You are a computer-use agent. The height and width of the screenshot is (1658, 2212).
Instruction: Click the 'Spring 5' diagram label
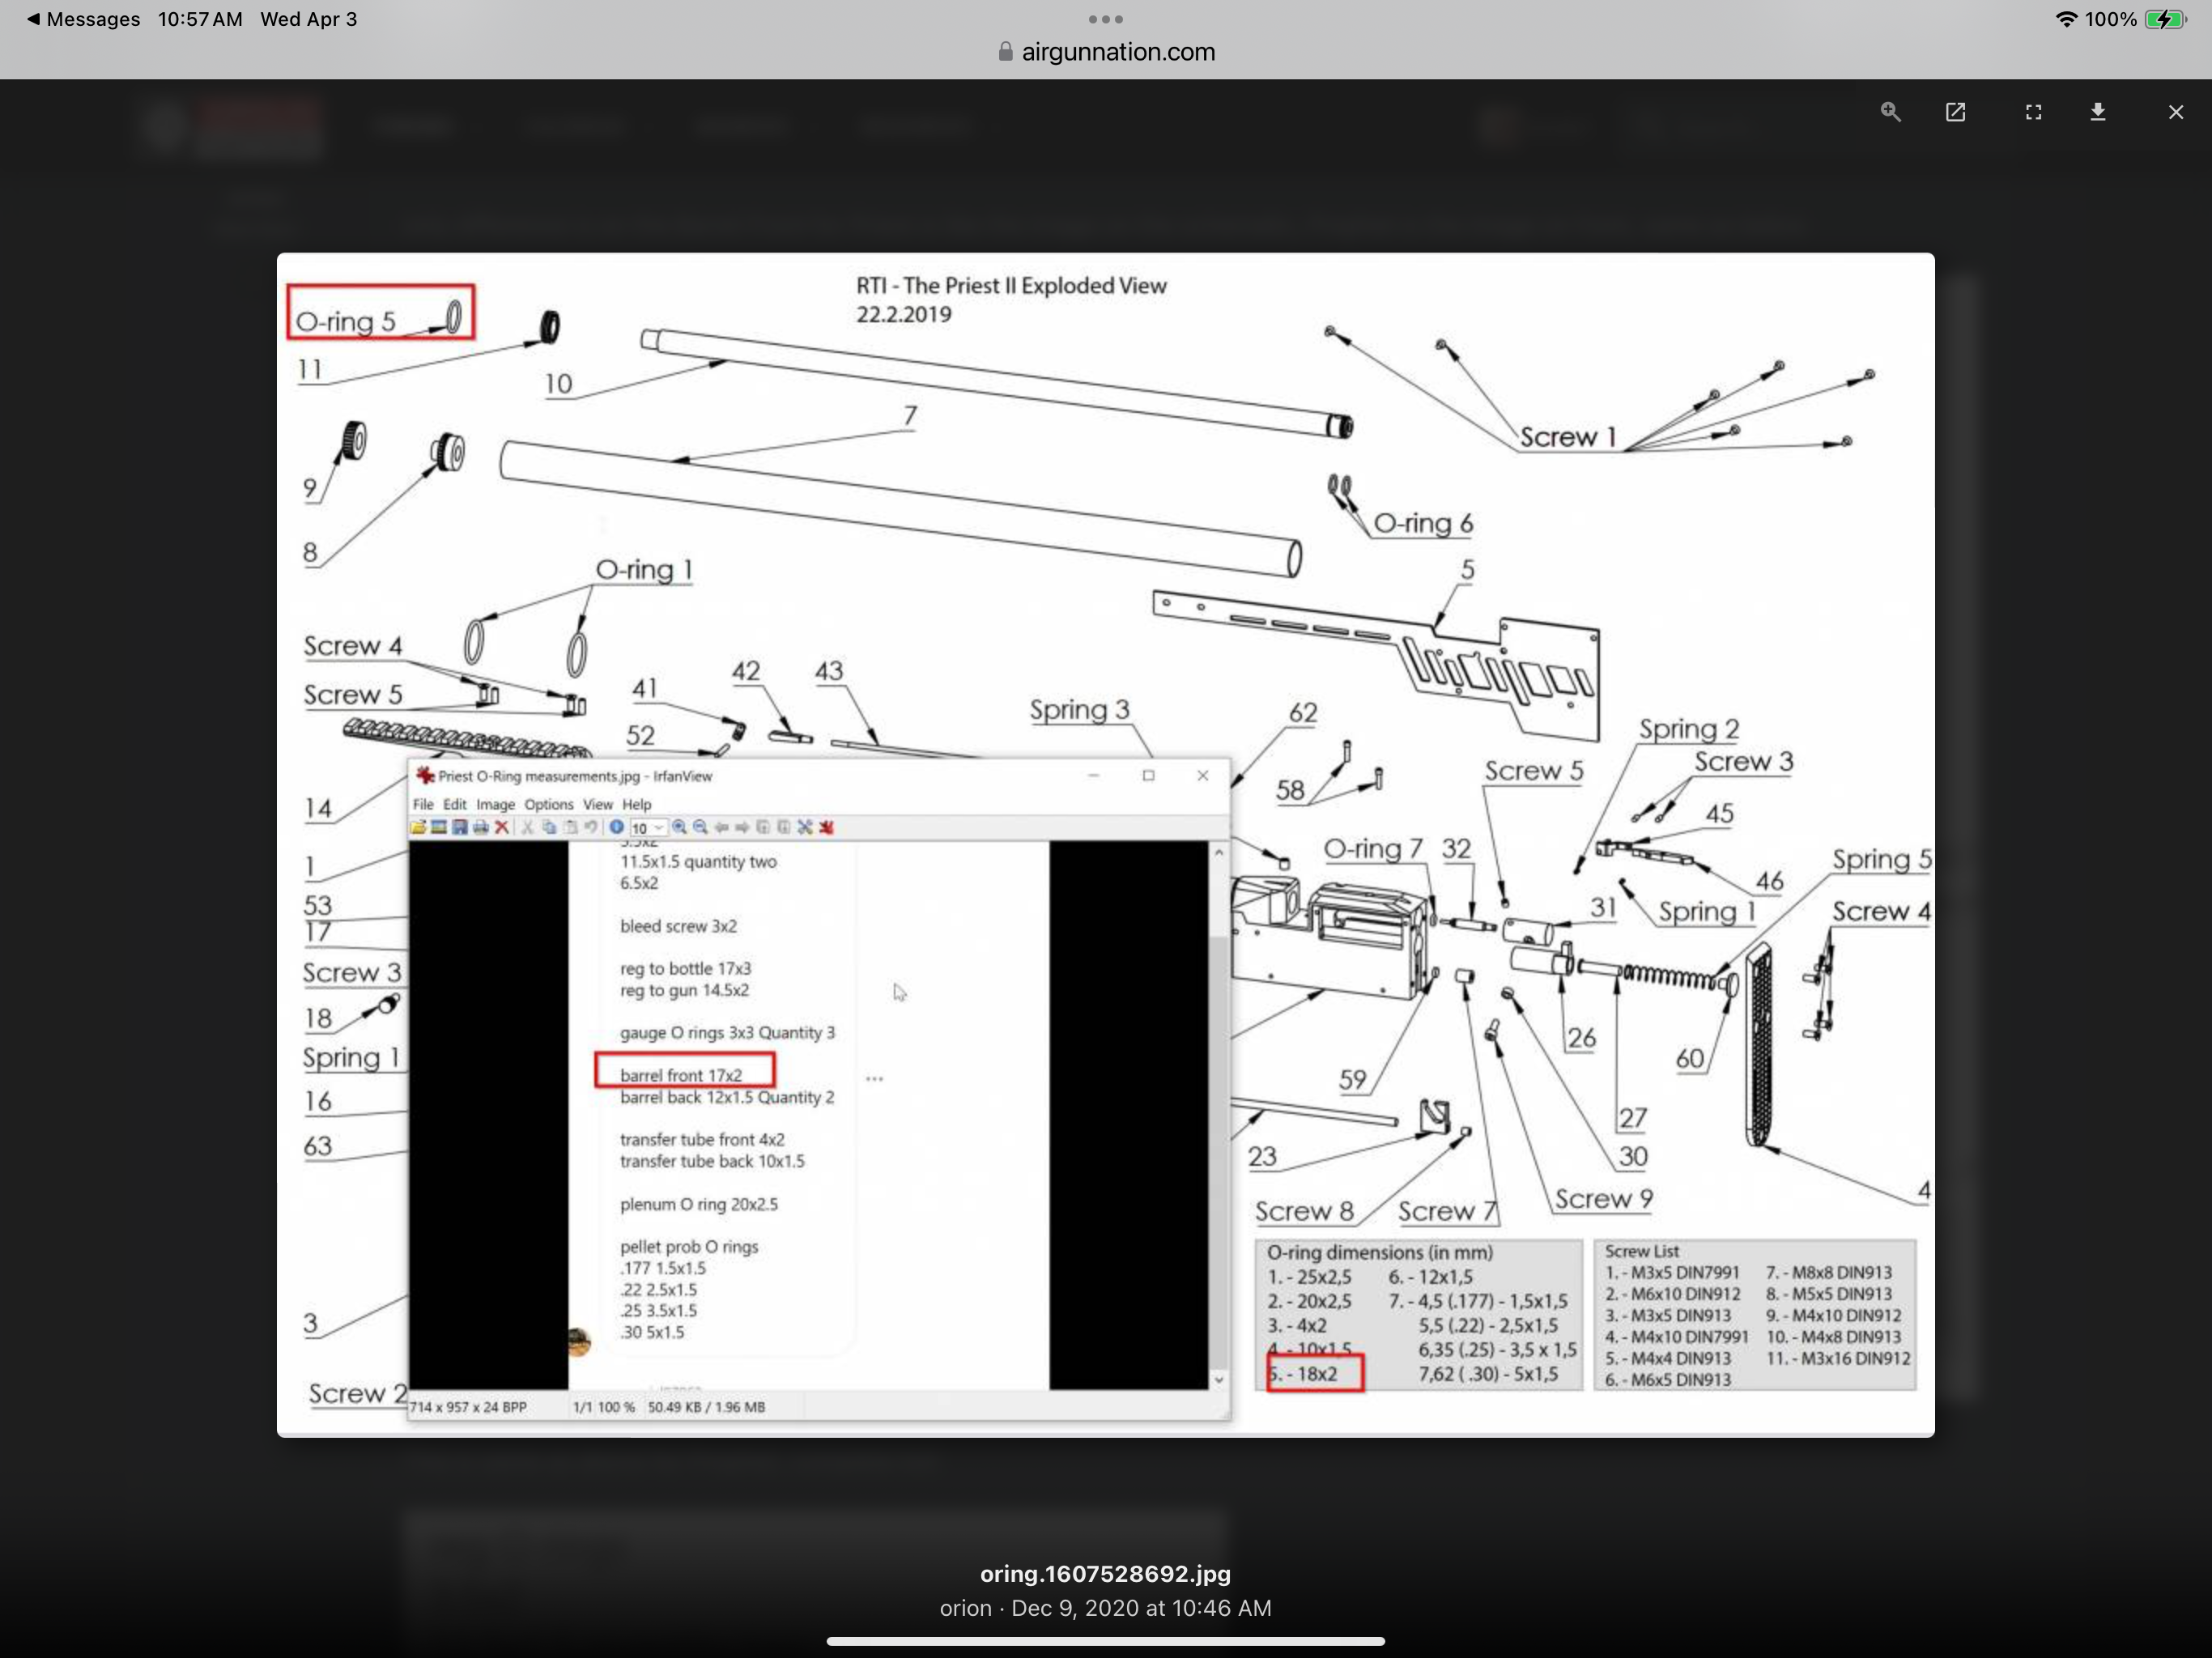pyautogui.click(x=1881, y=859)
